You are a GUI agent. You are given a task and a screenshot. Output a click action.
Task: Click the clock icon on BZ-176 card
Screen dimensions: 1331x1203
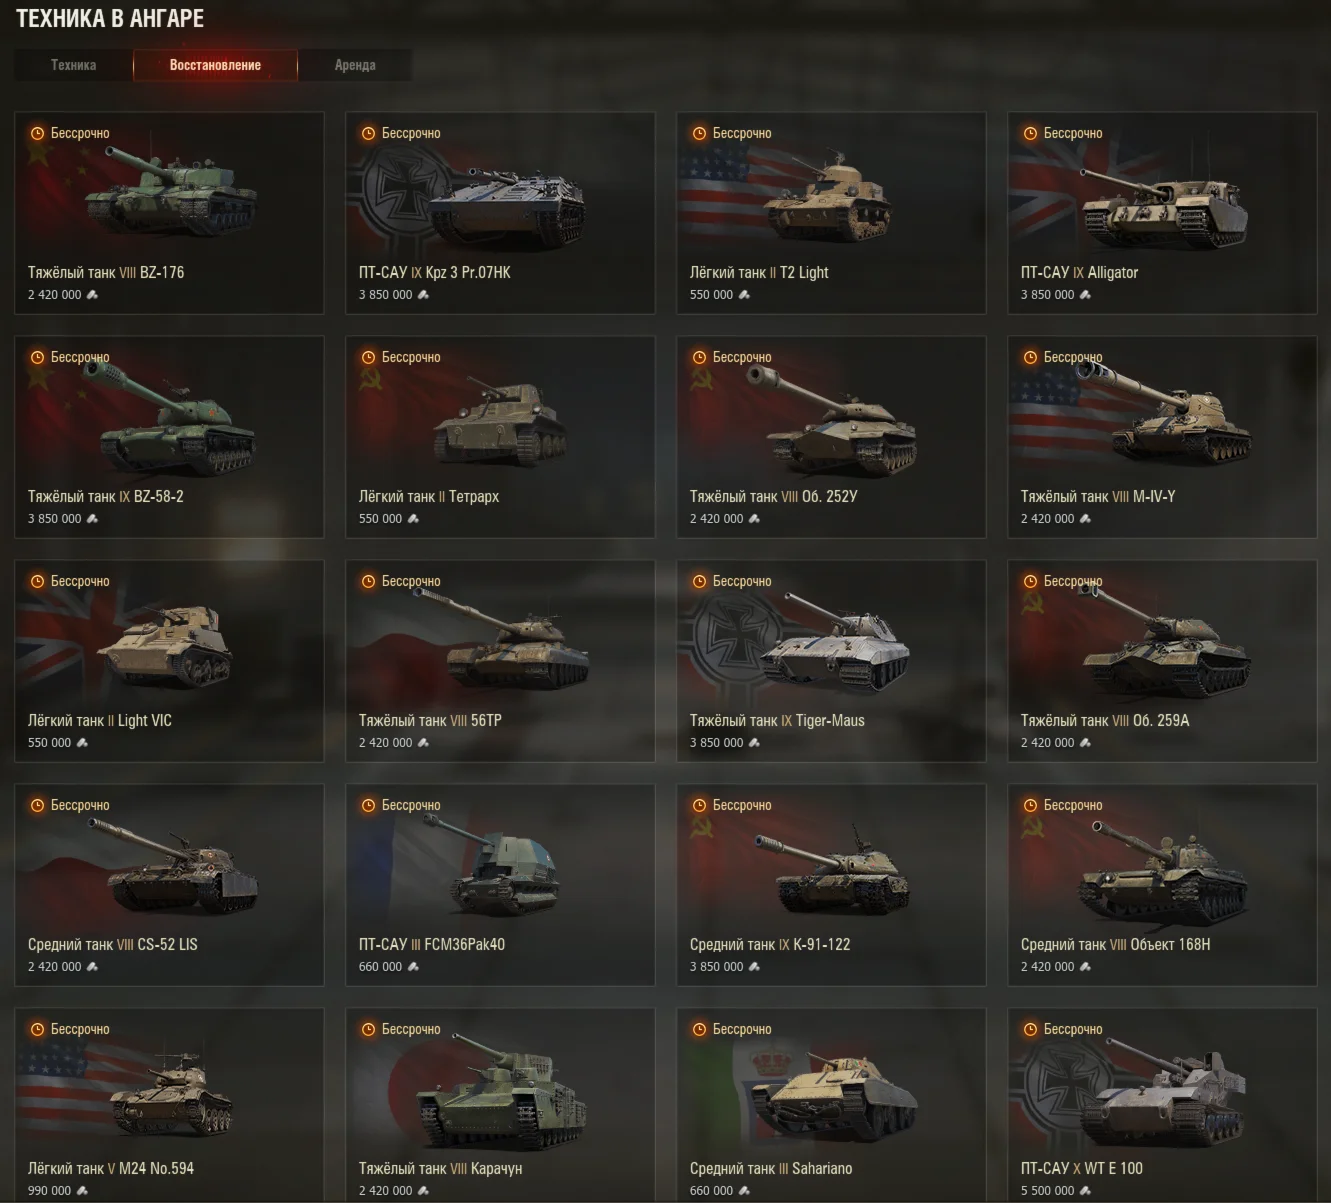click(x=38, y=133)
